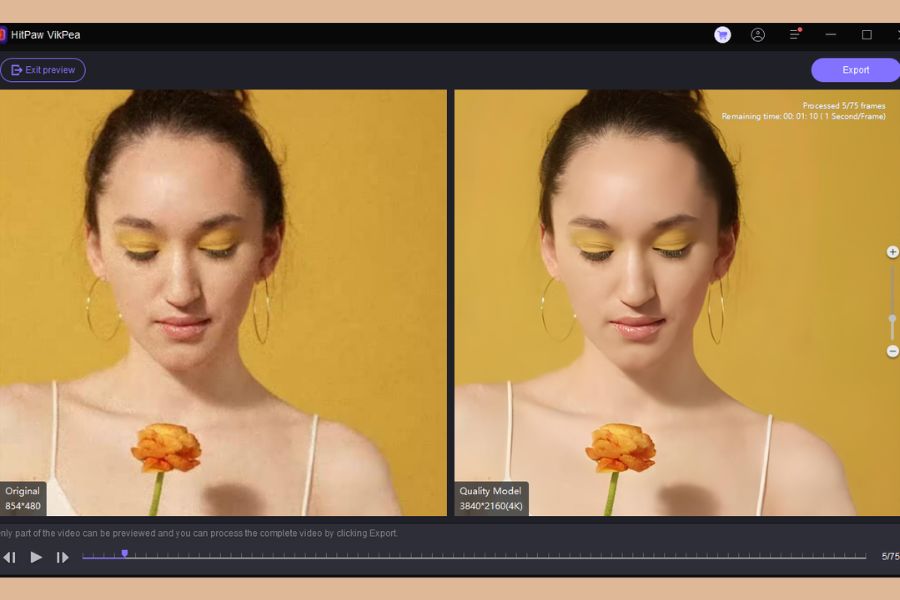
Task: Open the menu with the red notification badge
Action: 795,34
